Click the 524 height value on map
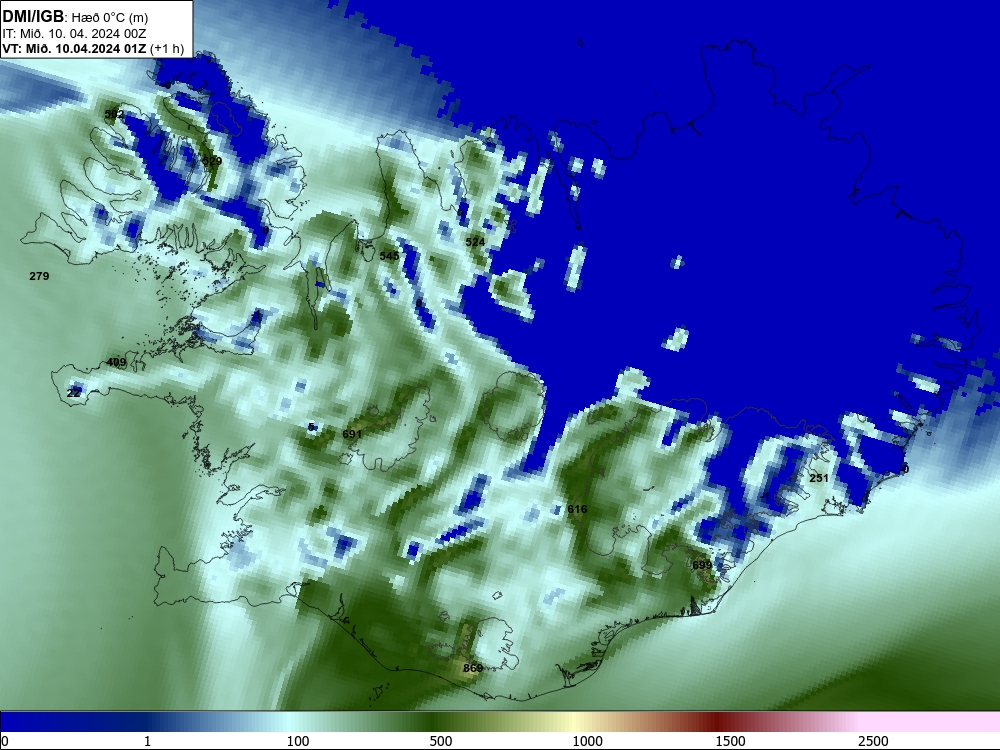This screenshot has width=1000, height=750. pyautogui.click(x=475, y=242)
